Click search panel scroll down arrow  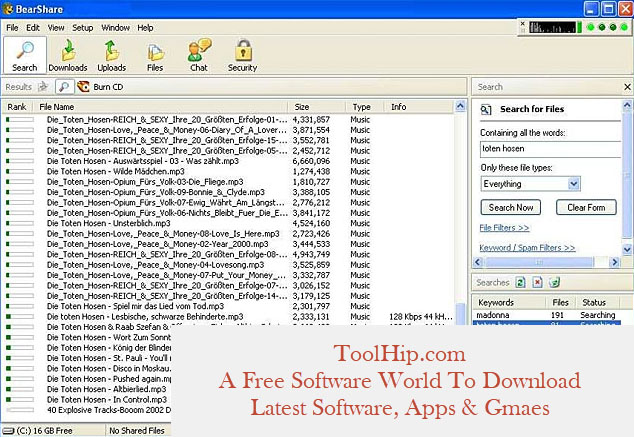click(x=627, y=249)
